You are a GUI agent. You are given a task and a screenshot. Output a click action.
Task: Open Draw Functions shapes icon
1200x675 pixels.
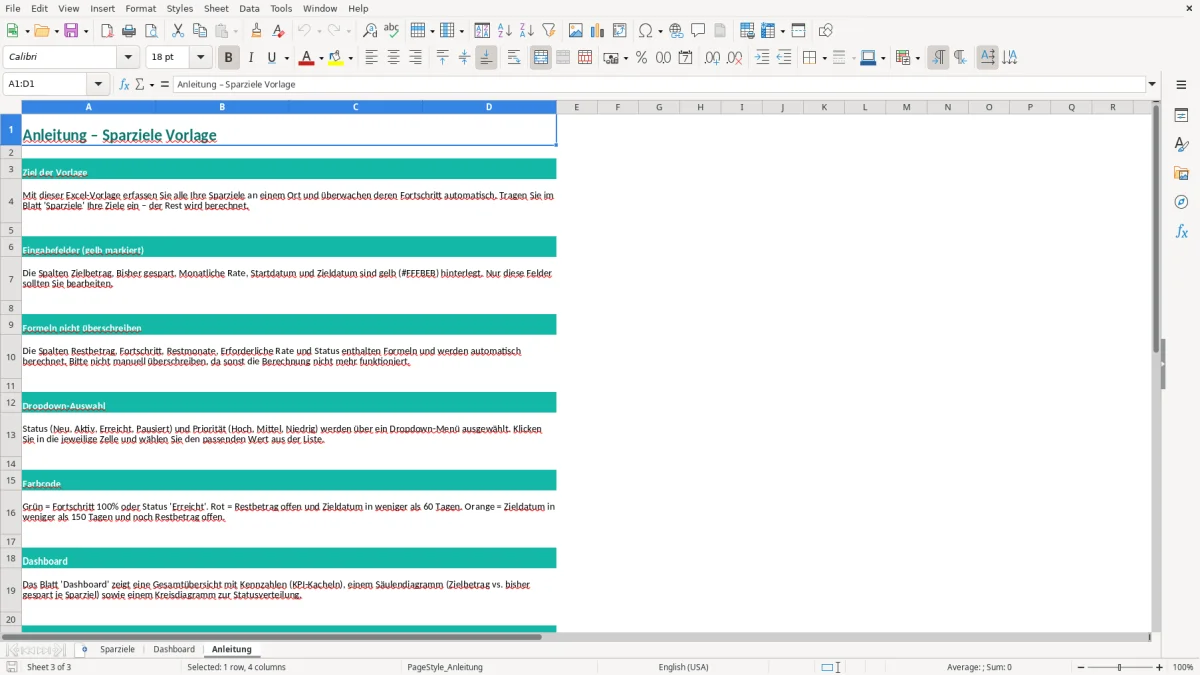pos(826,31)
